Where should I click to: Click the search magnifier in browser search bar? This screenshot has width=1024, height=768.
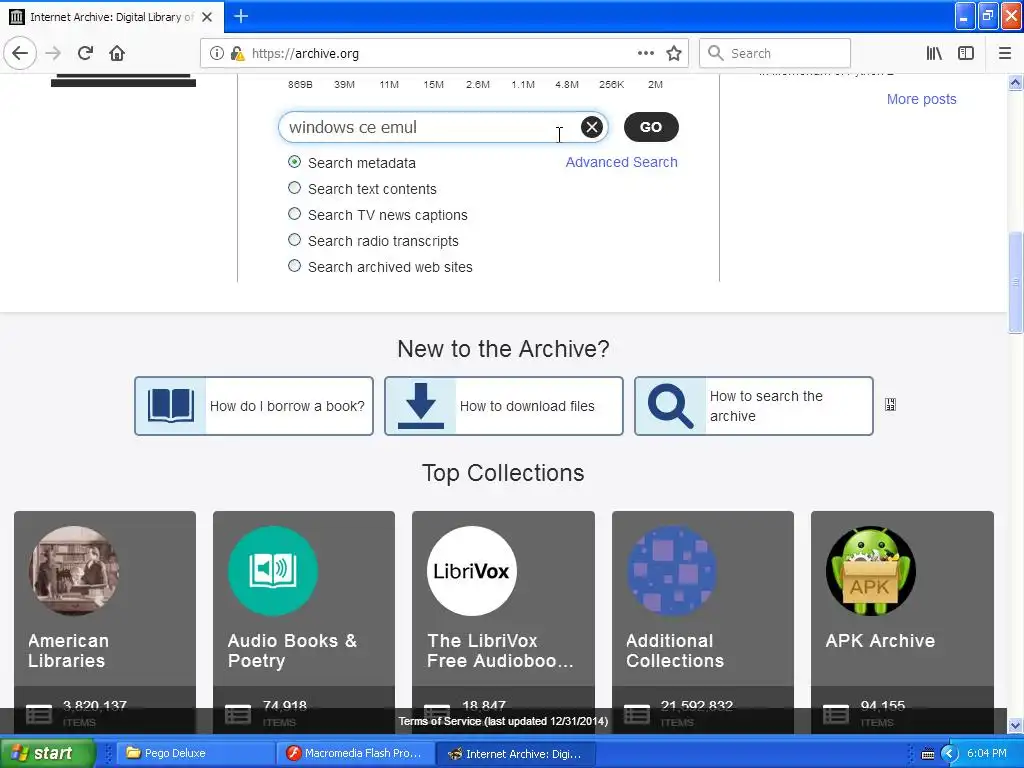pos(716,53)
